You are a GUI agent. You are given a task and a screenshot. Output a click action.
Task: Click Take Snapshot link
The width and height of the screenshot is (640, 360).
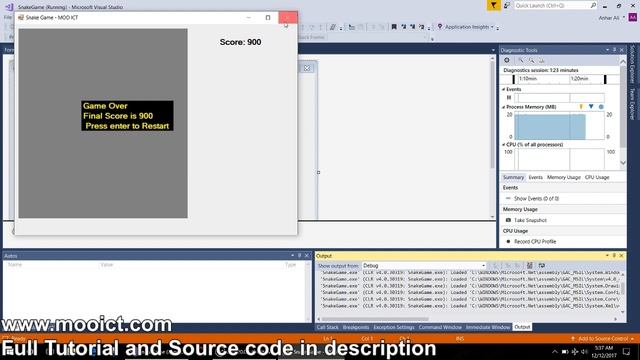point(530,220)
